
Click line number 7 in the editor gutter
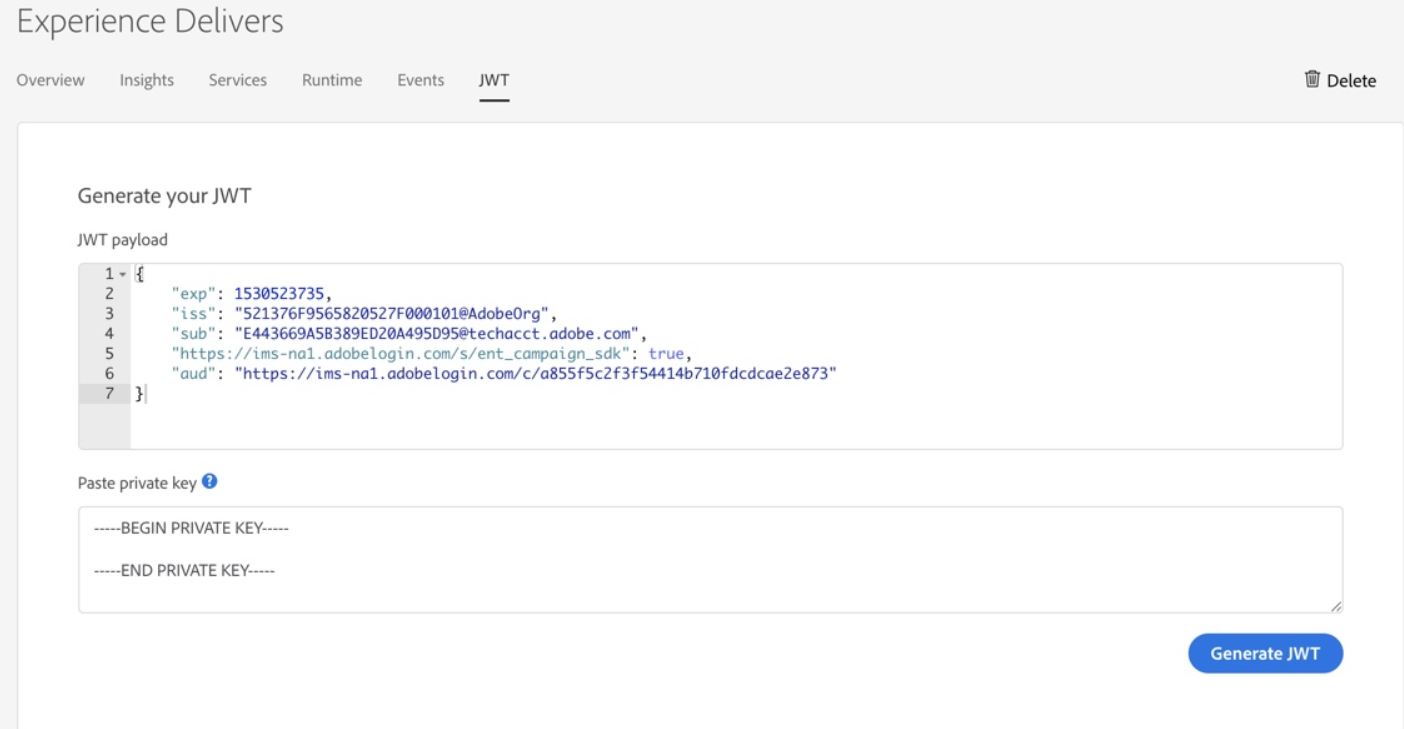coord(111,394)
